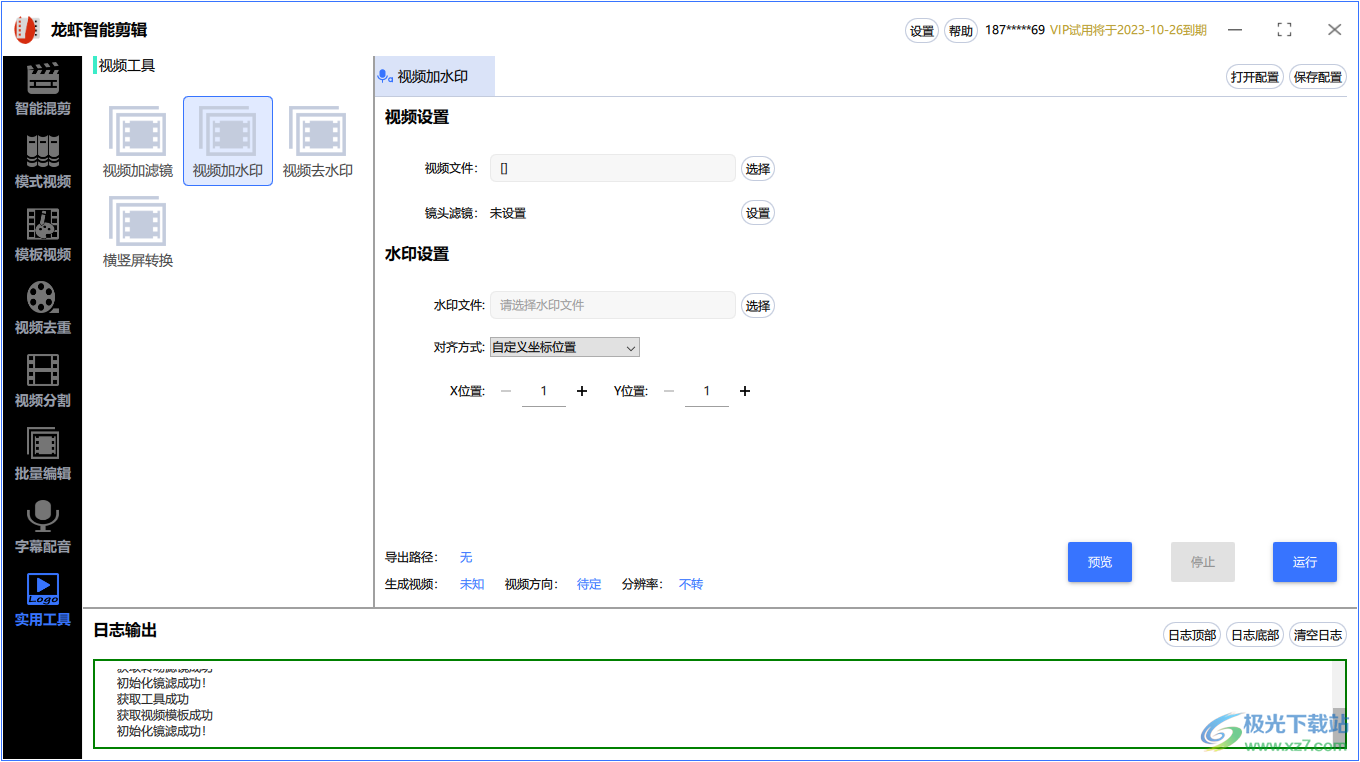Open 镜头滤镜 settings via 设置
1360x762 pixels.
pos(757,212)
